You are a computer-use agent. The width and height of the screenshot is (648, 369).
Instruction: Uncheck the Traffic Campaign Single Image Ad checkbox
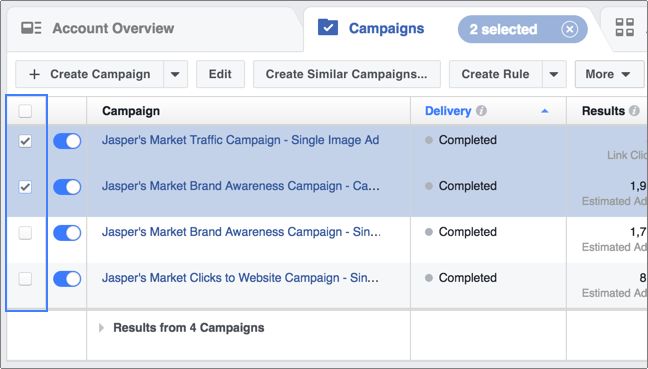[x=25, y=141]
